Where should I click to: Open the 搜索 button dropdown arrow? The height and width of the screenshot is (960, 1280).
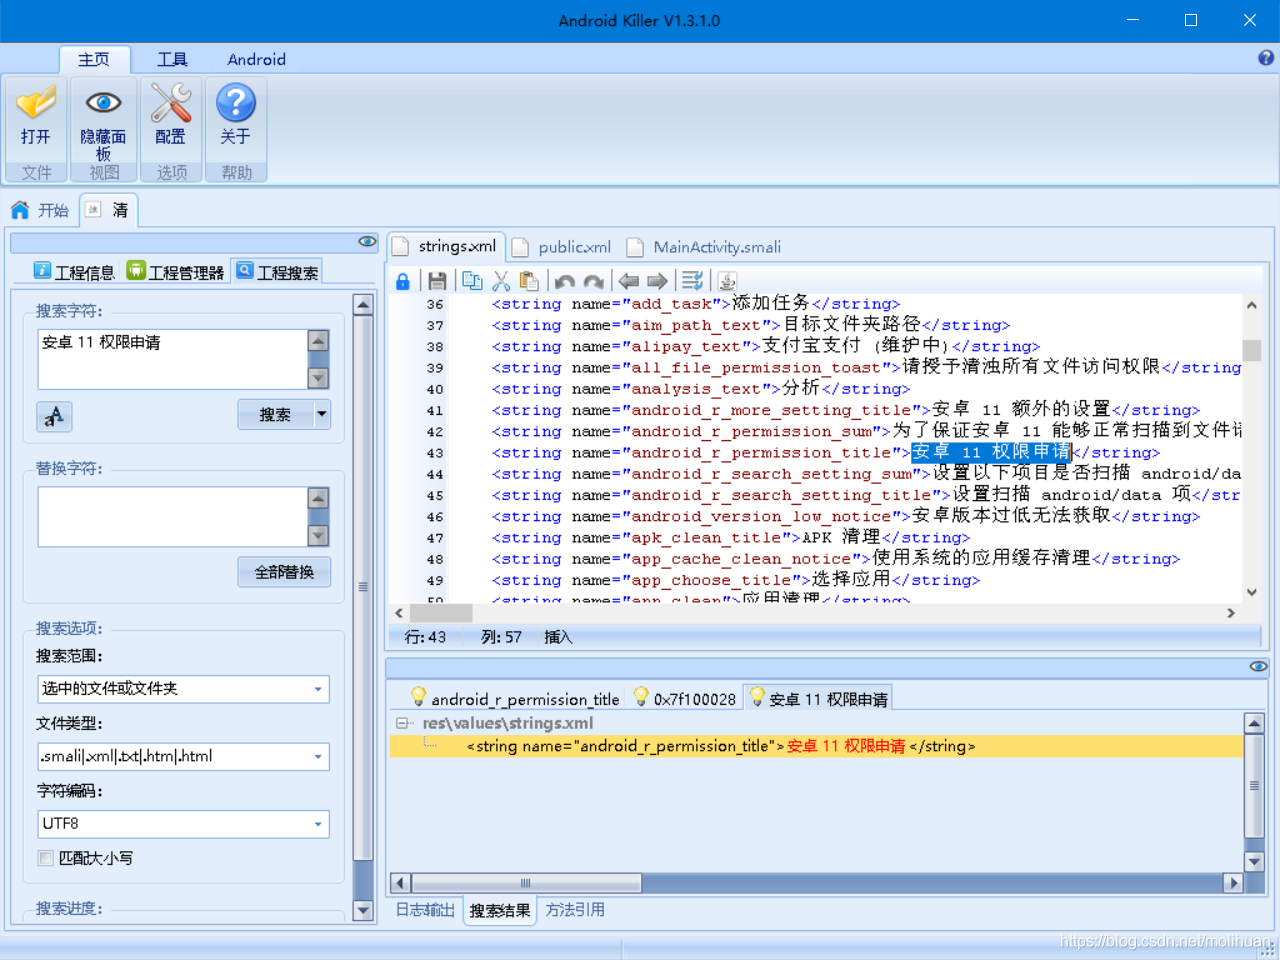[x=322, y=414]
